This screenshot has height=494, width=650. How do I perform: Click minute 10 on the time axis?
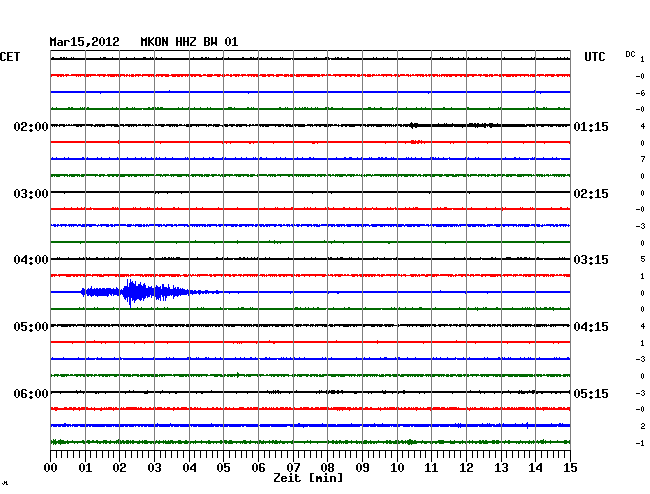point(397,468)
